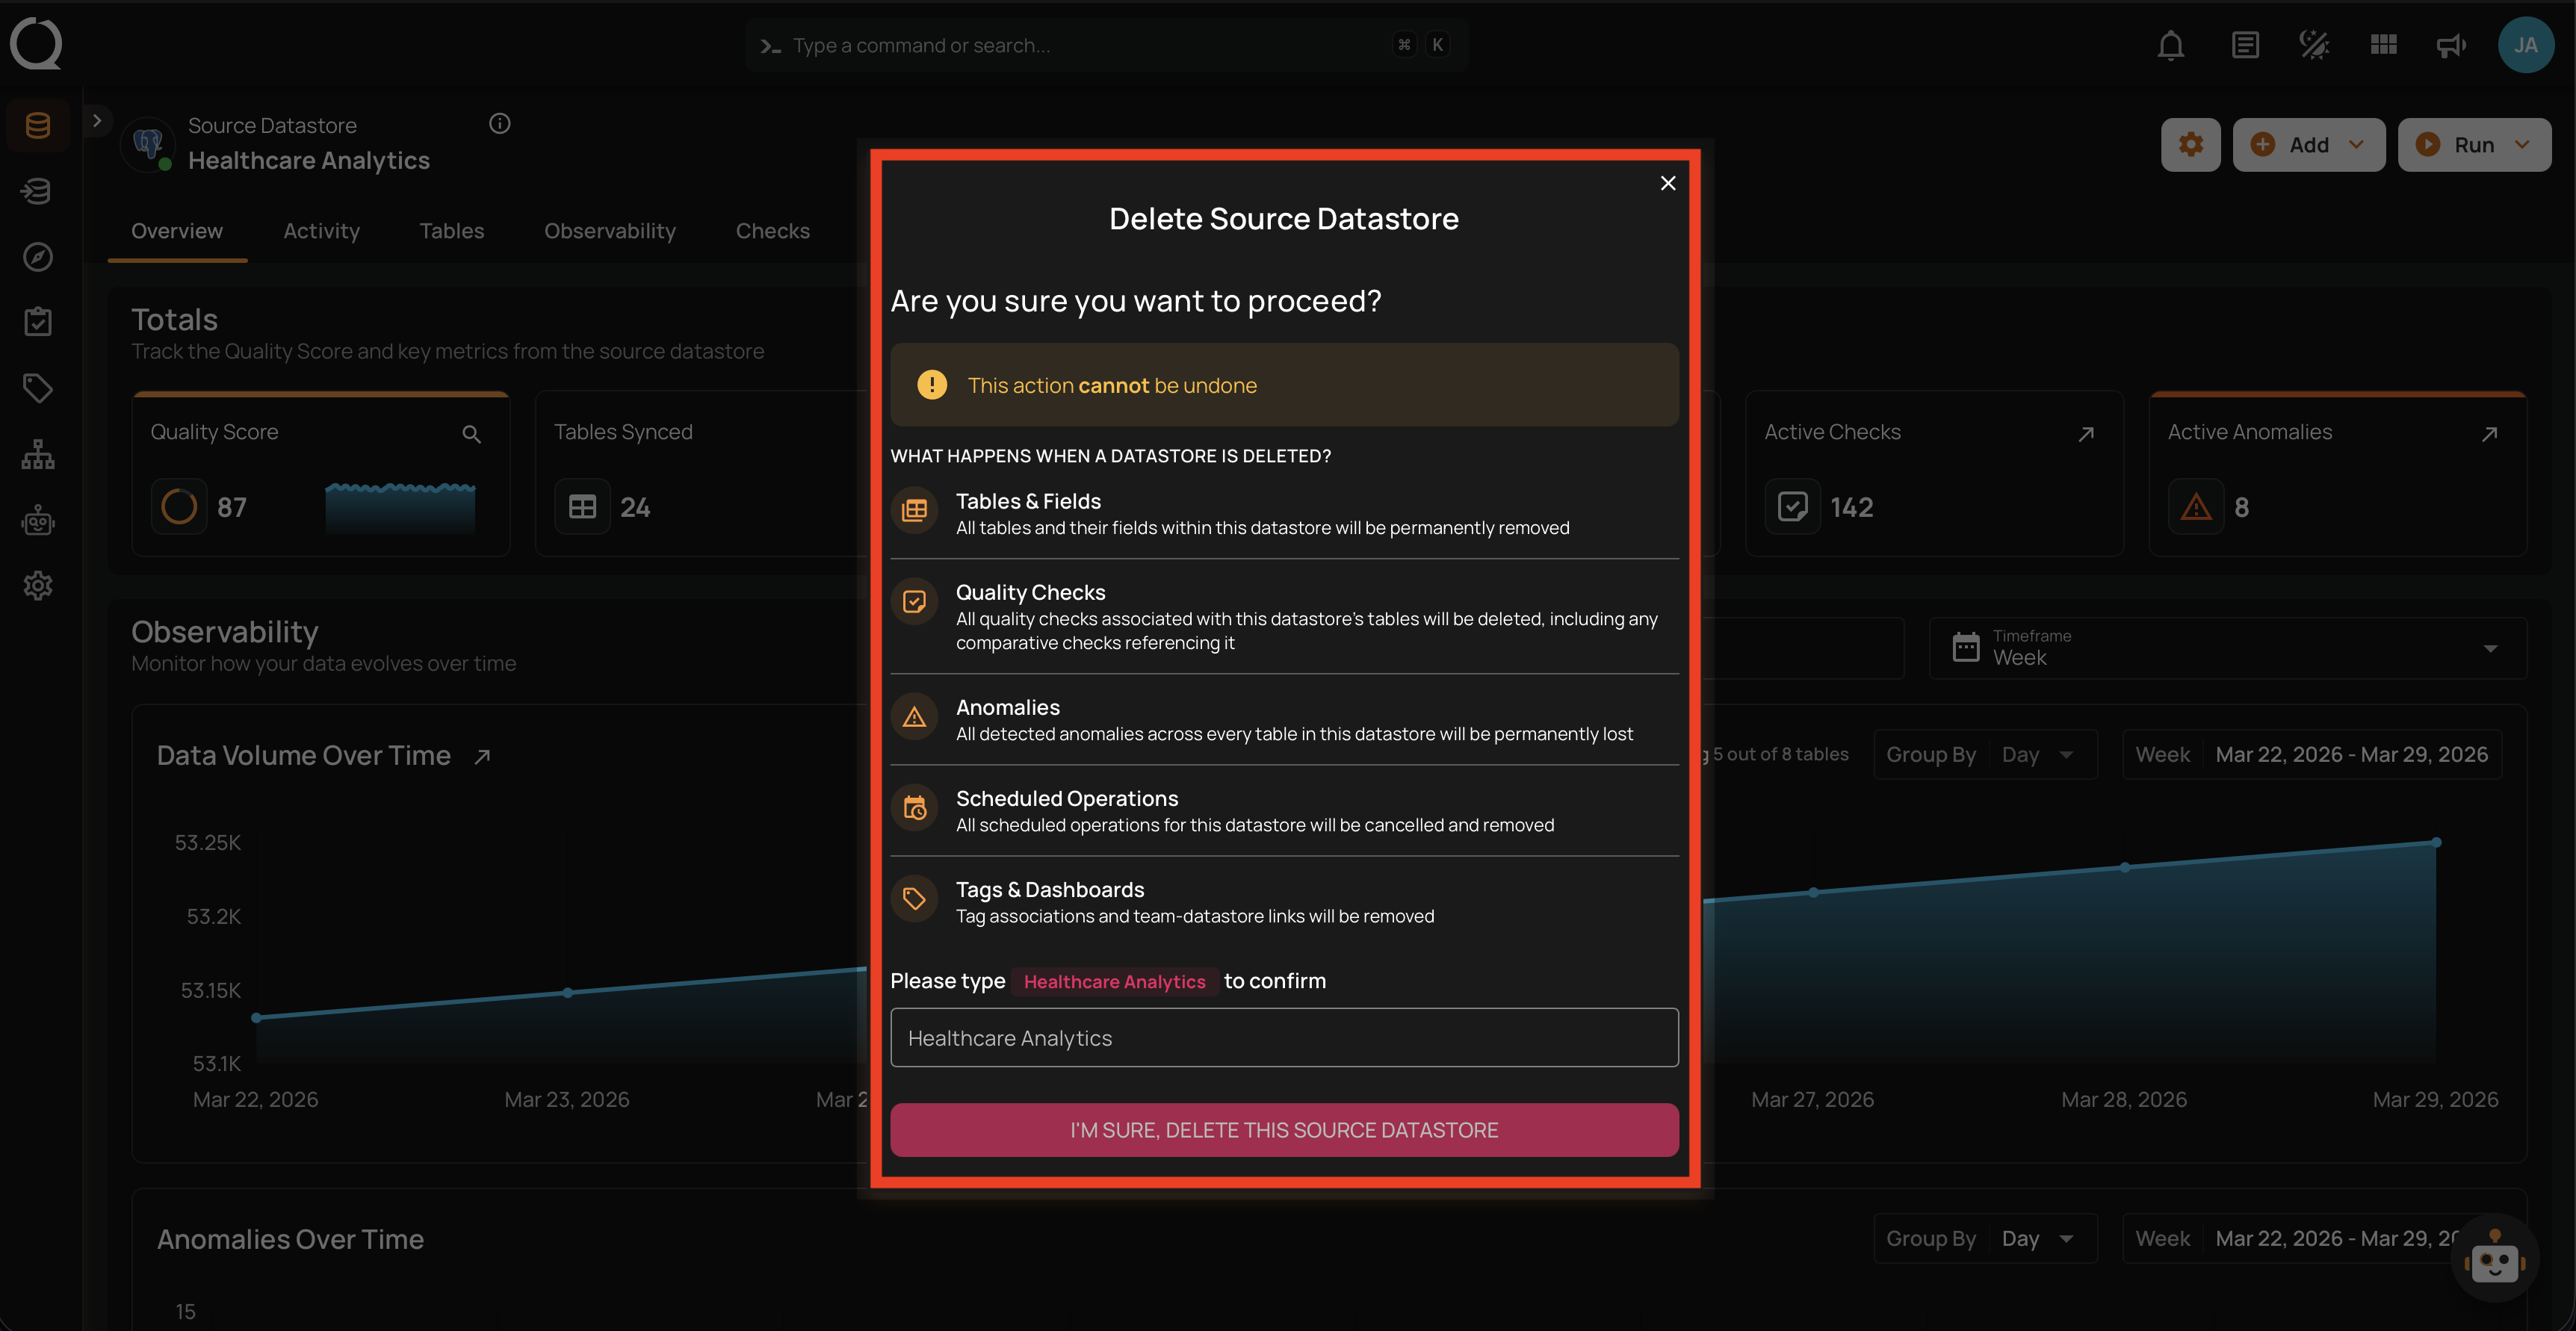This screenshot has height=1331, width=2576.
Task: Click the notifications bell icon
Action: click(x=2170, y=45)
